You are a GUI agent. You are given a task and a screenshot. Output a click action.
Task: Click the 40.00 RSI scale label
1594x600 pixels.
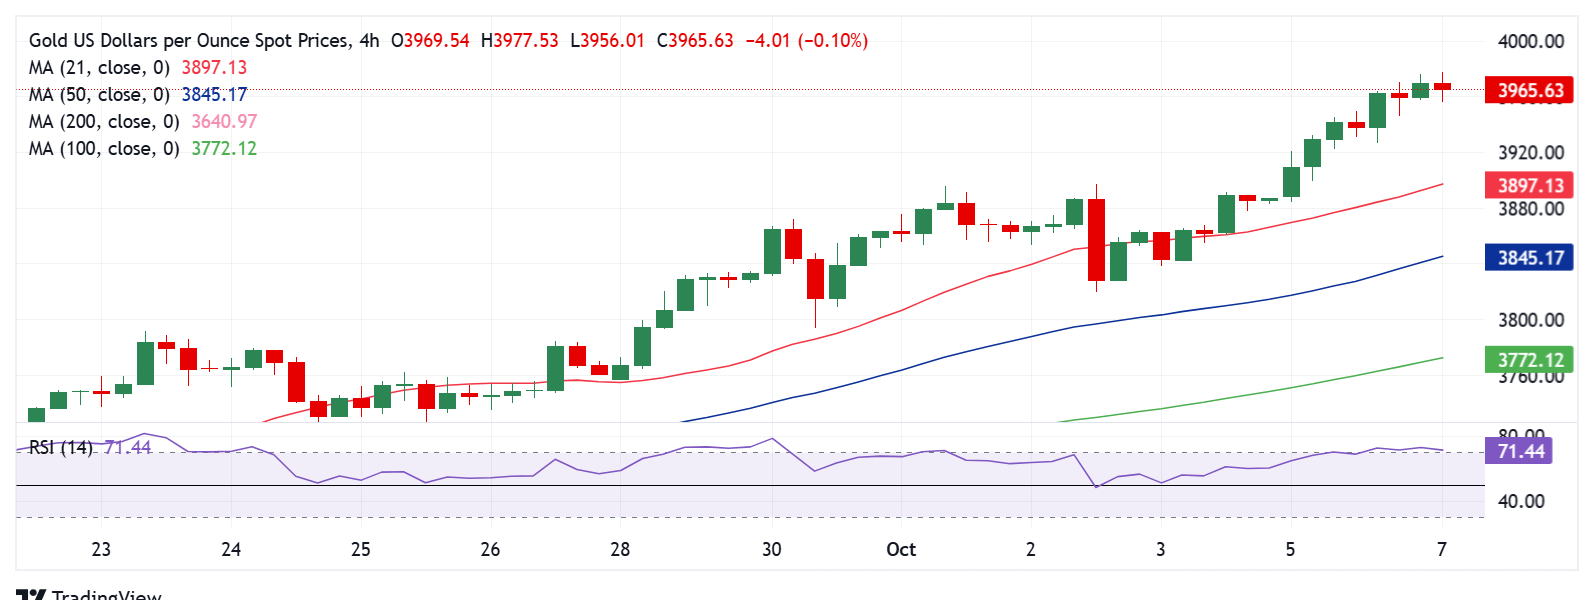(1521, 501)
